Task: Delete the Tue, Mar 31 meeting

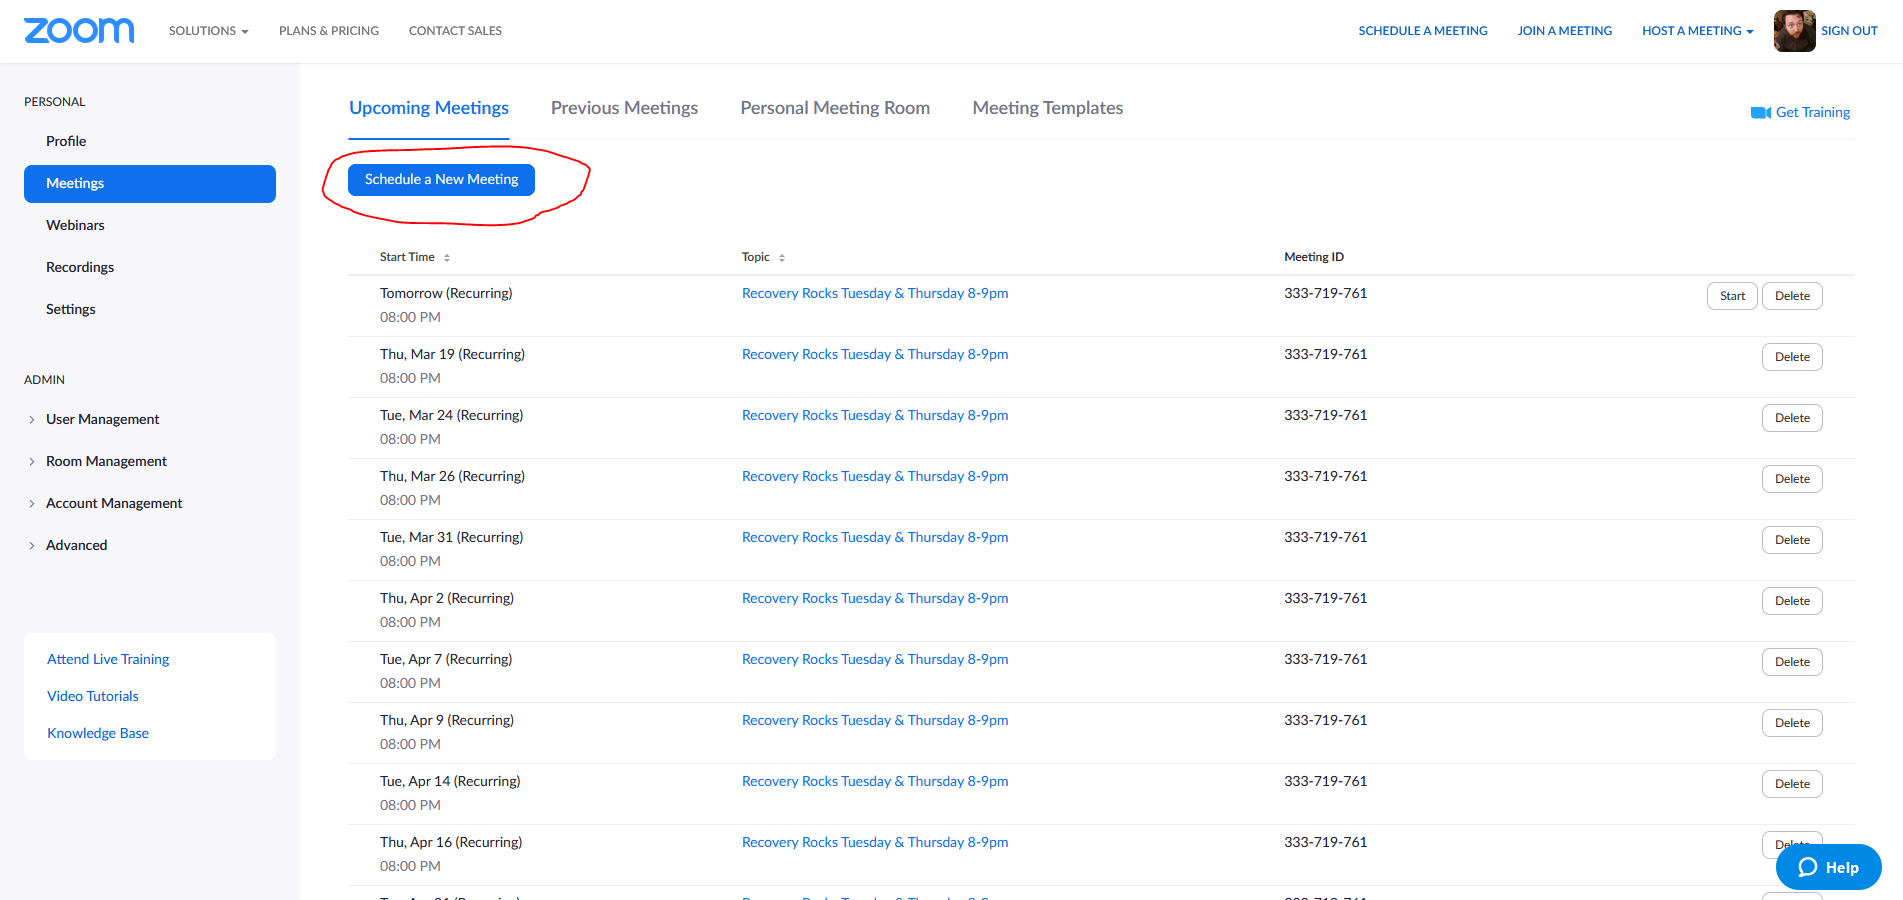Action: (x=1792, y=540)
